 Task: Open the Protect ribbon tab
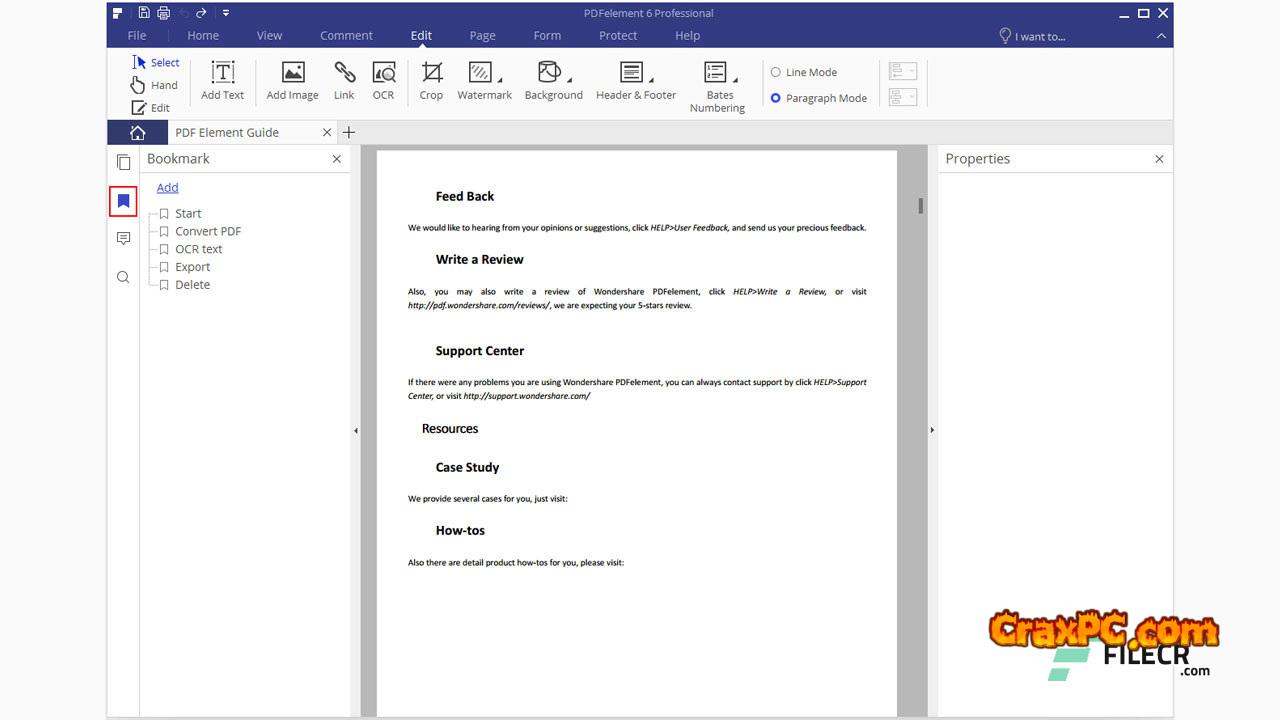coord(618,35)
